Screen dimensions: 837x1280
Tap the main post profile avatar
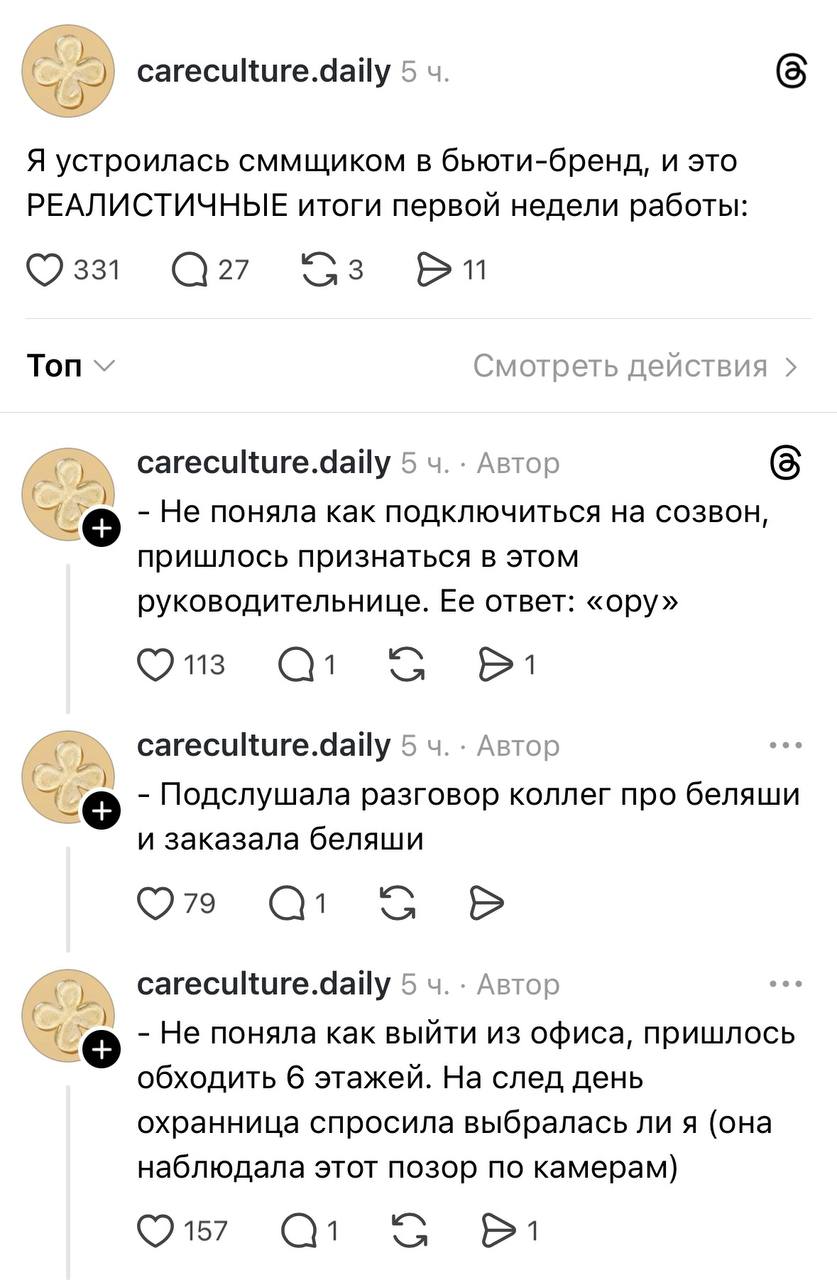click(69, 71)
